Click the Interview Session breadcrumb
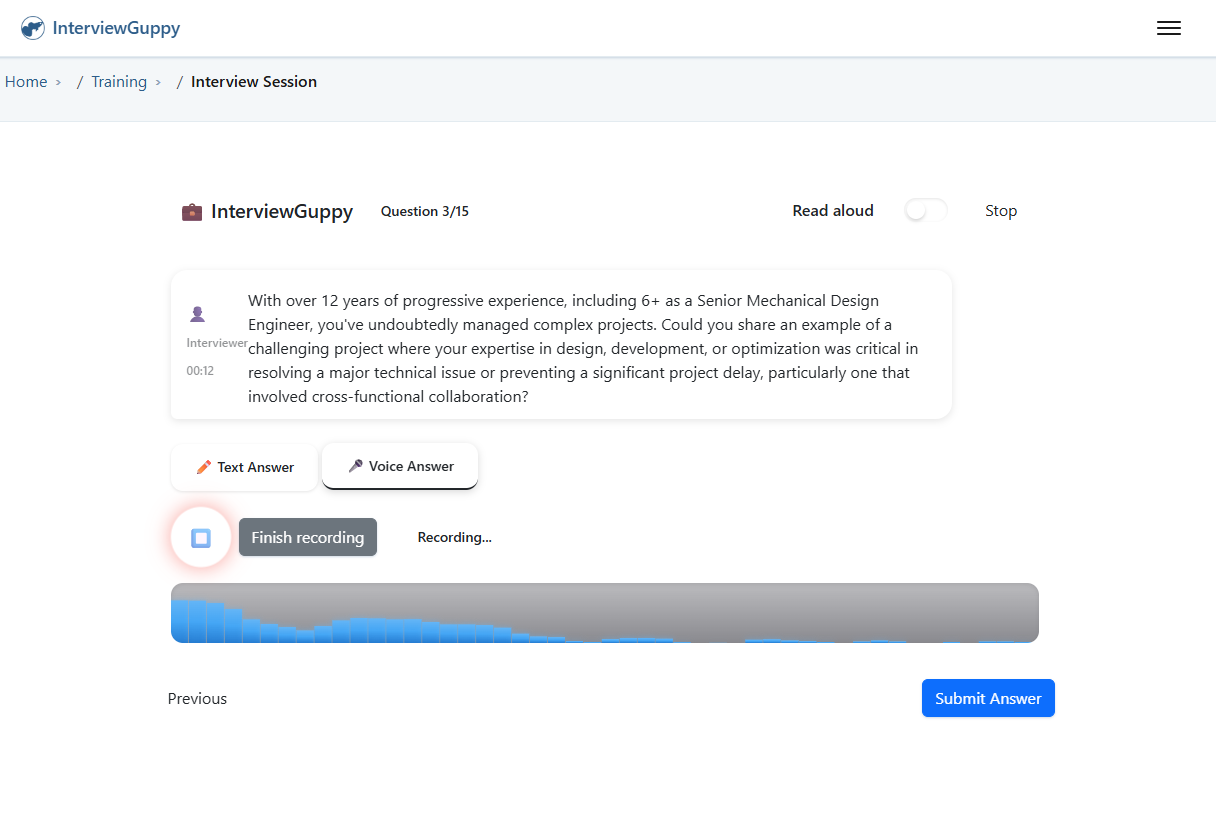 tap(254, 81)
